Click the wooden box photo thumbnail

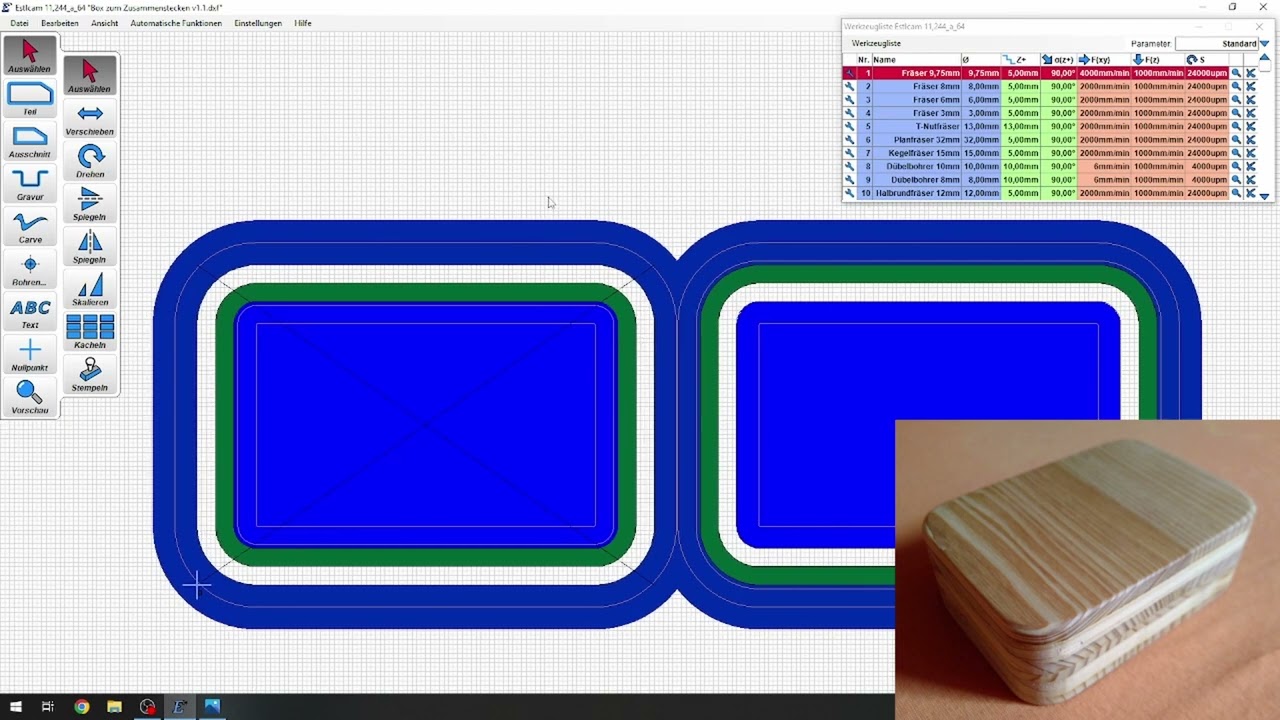[x=1087, y=570]
